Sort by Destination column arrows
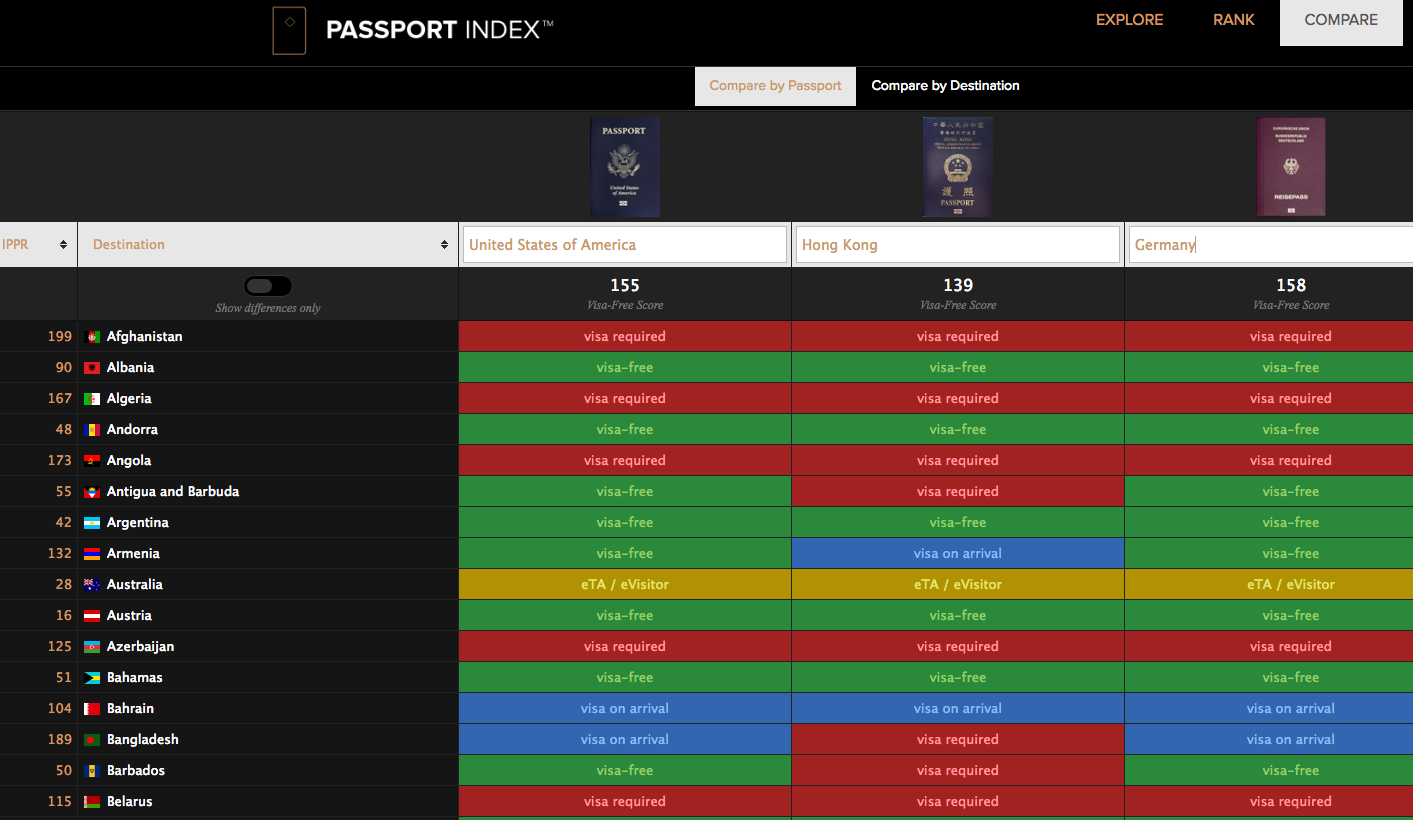Viewport: 1413px width, 820px height. tap(445, 245)
